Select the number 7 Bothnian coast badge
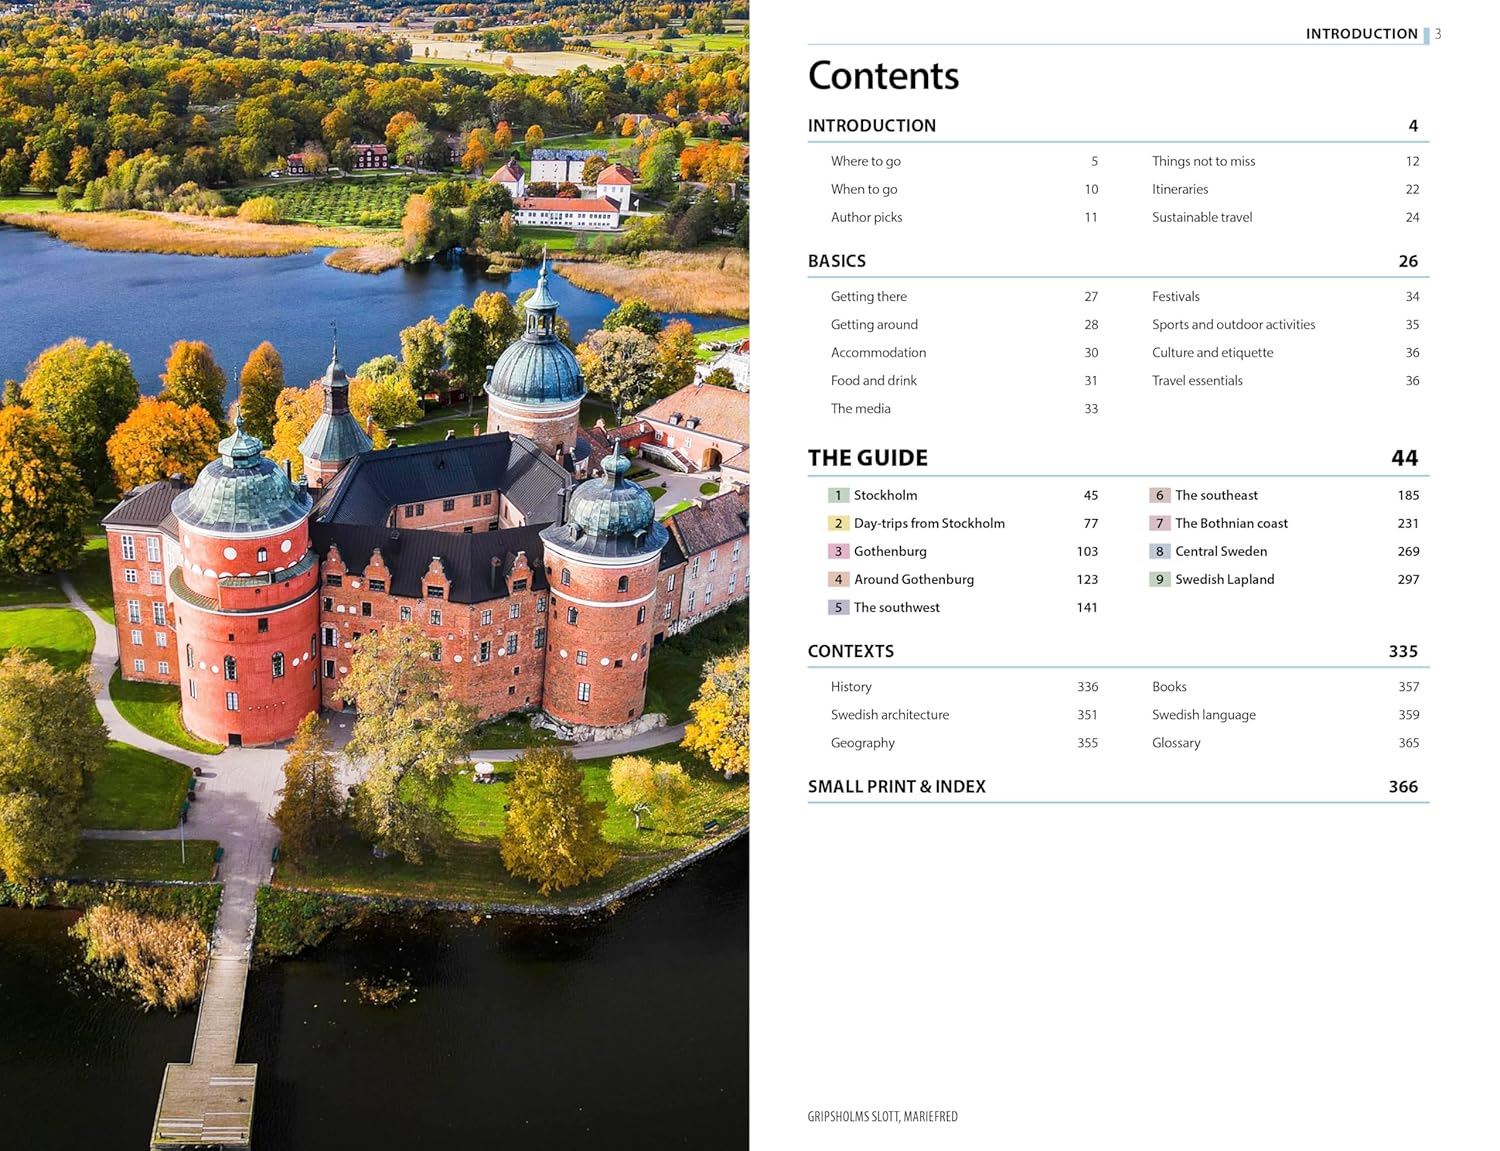The height and width of the screenshot is (1151, 1500). coord(1159,523)
